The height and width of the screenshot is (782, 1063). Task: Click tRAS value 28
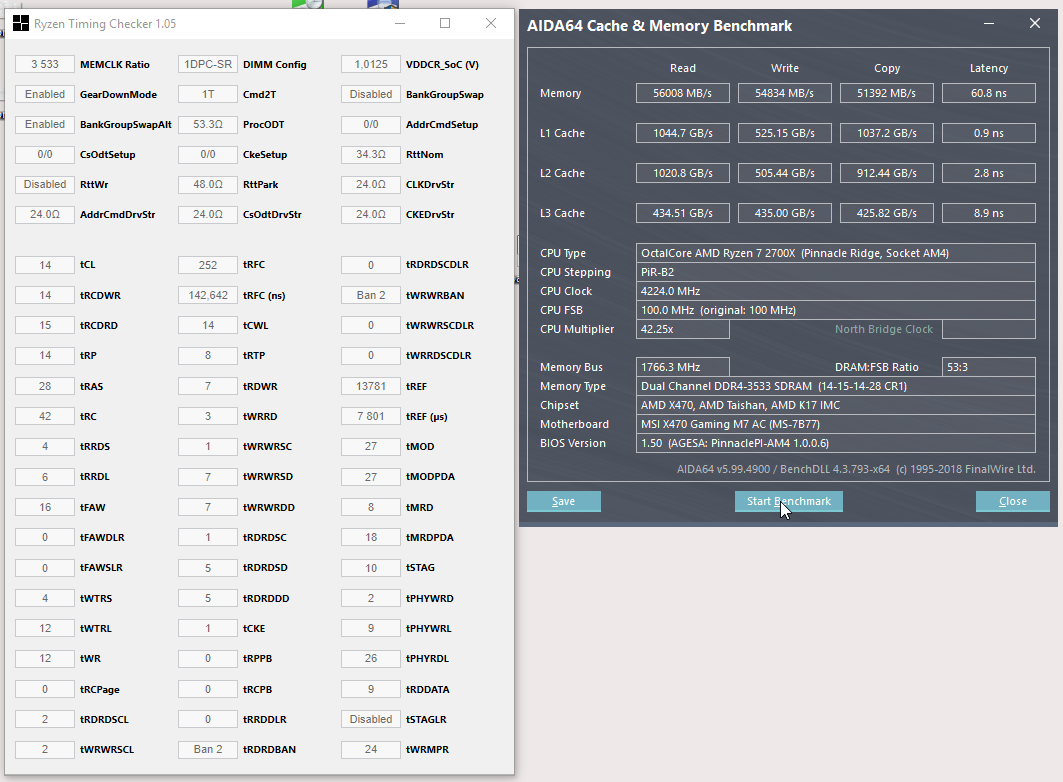coord(45,386)
